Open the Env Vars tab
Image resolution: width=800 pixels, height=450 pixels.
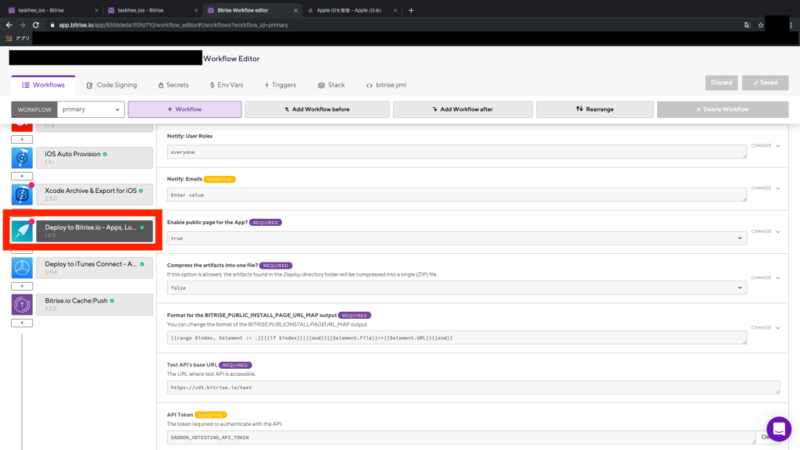pos(227,85)
